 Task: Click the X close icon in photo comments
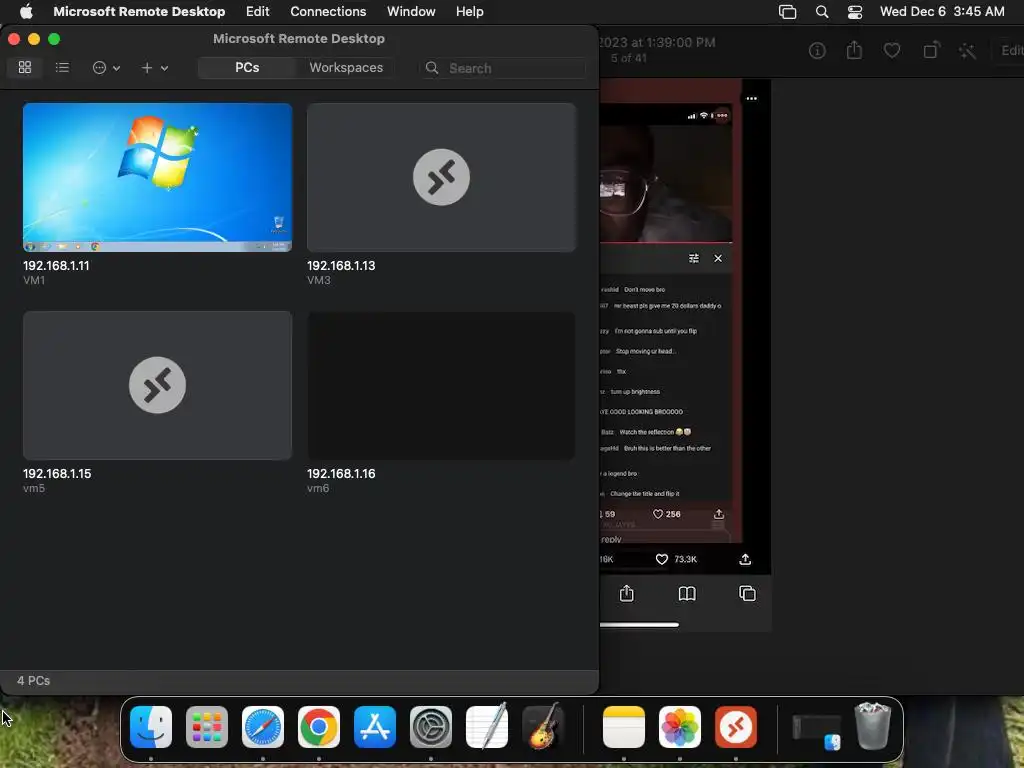pos(718,259)
